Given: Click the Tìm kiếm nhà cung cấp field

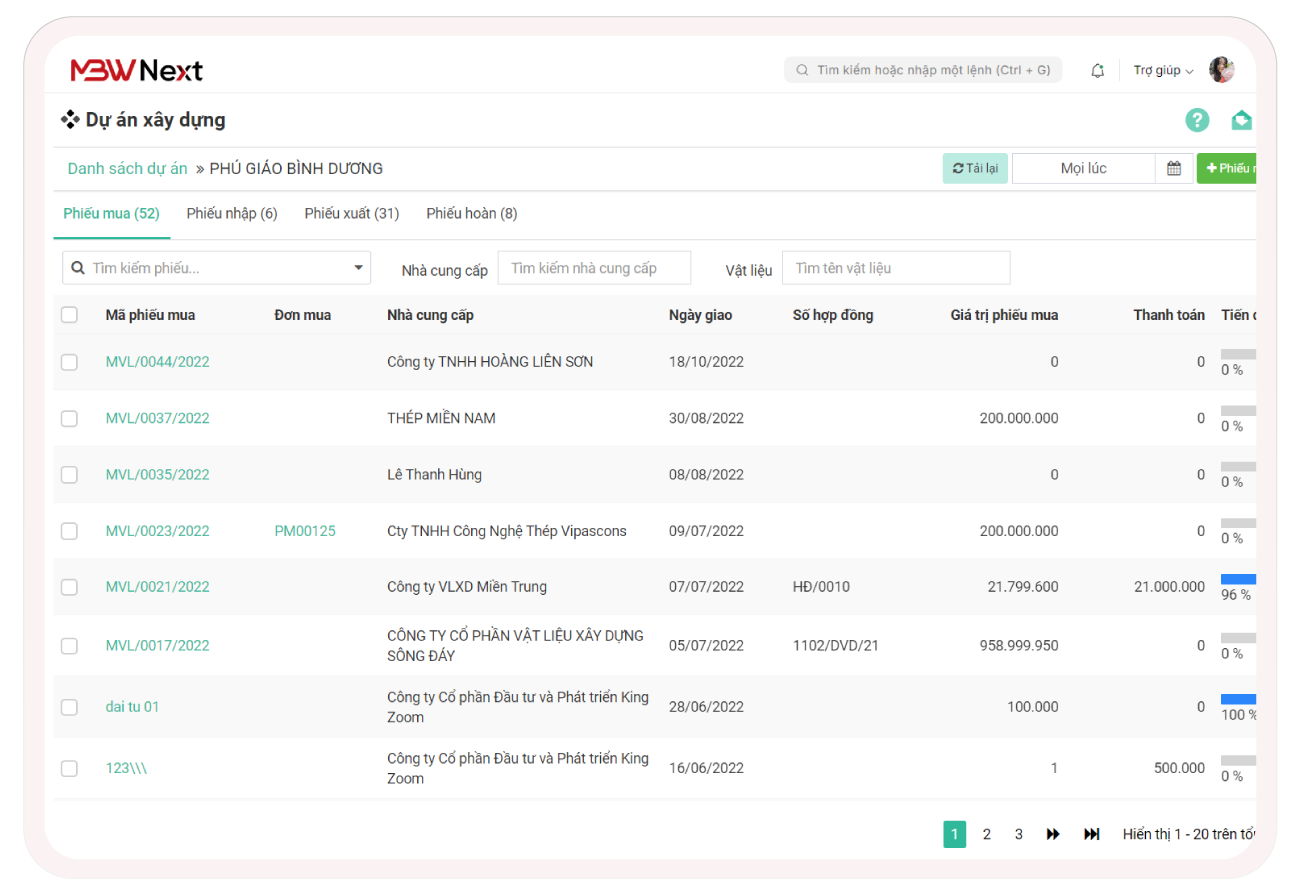Looking at the screenshot, I should click(594, 268).
